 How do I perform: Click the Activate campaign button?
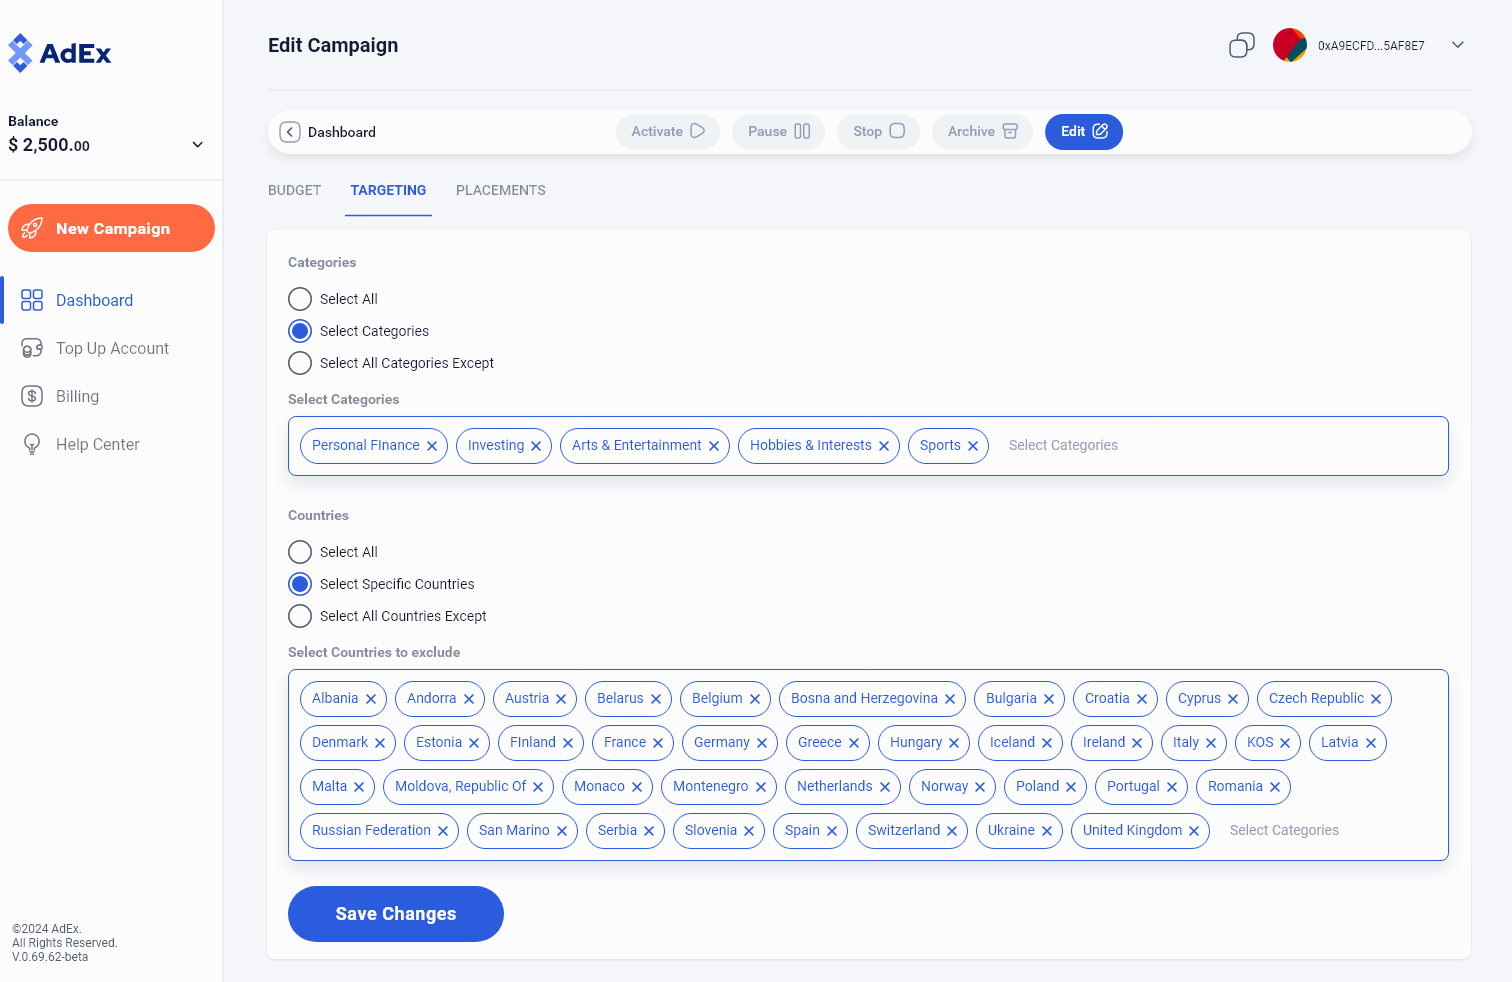(667, 131)
